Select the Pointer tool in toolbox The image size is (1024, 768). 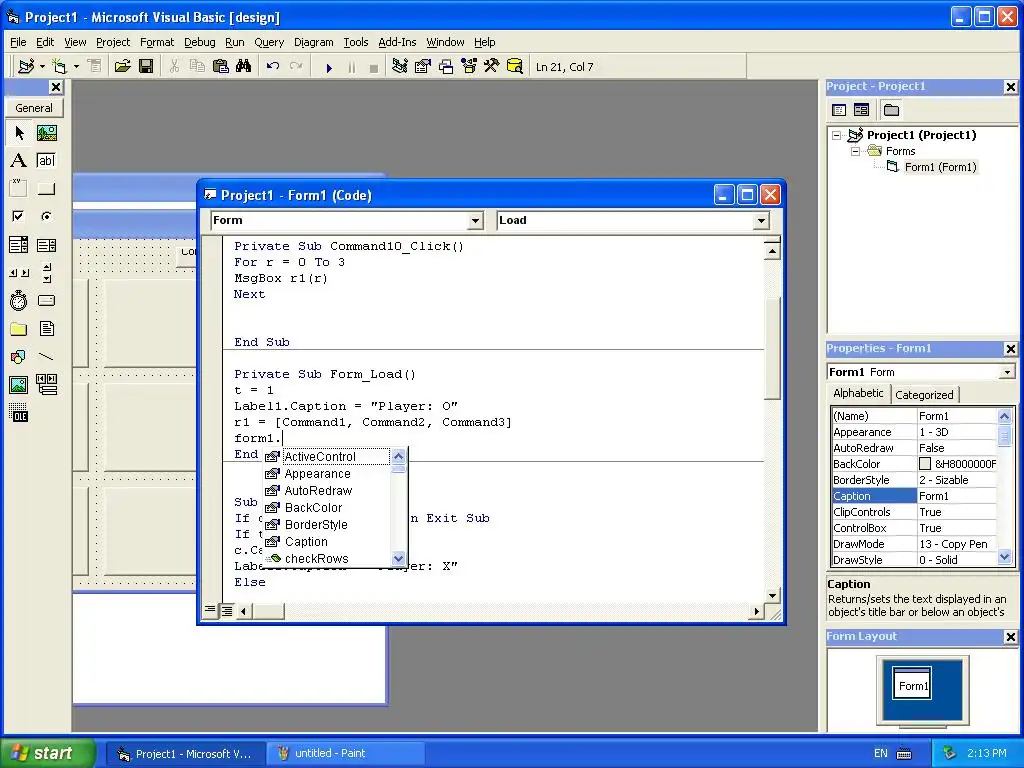(x=18, y=133)
